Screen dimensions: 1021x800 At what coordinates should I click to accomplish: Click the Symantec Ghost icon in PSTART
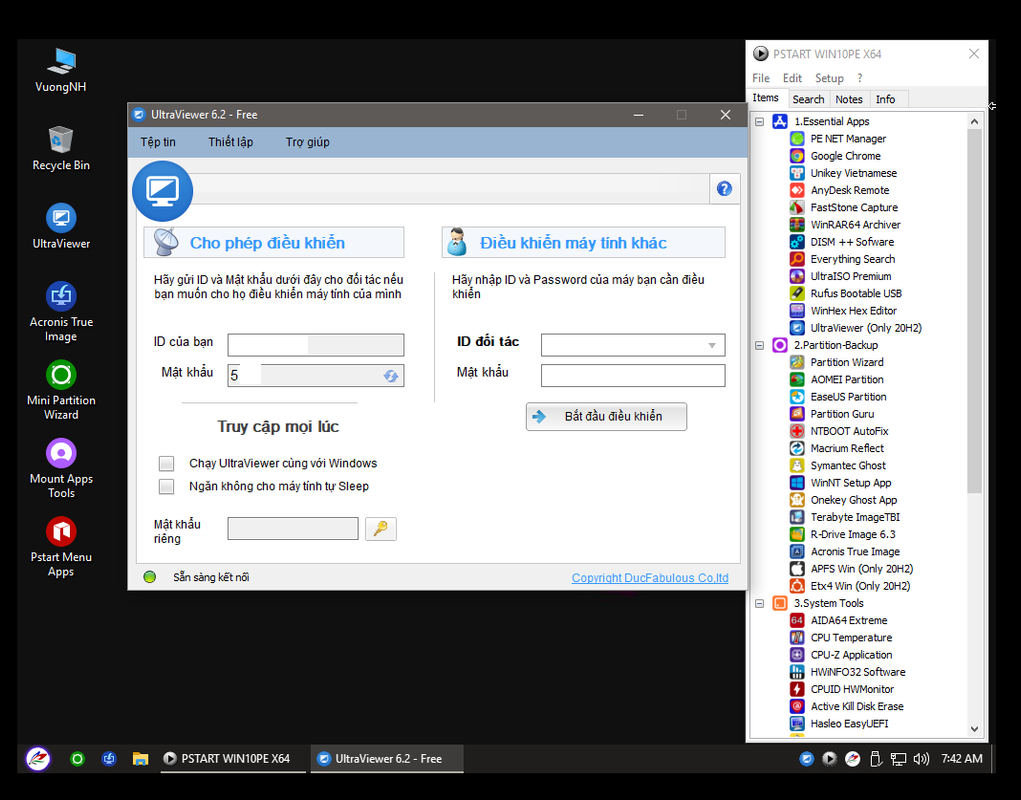click(797, 465)
